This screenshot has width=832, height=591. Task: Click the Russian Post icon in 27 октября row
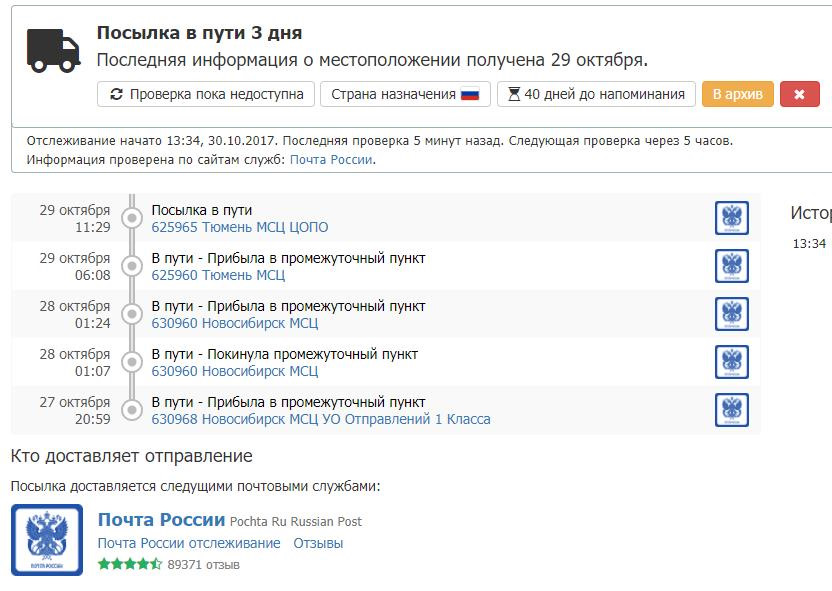[732, 410]
